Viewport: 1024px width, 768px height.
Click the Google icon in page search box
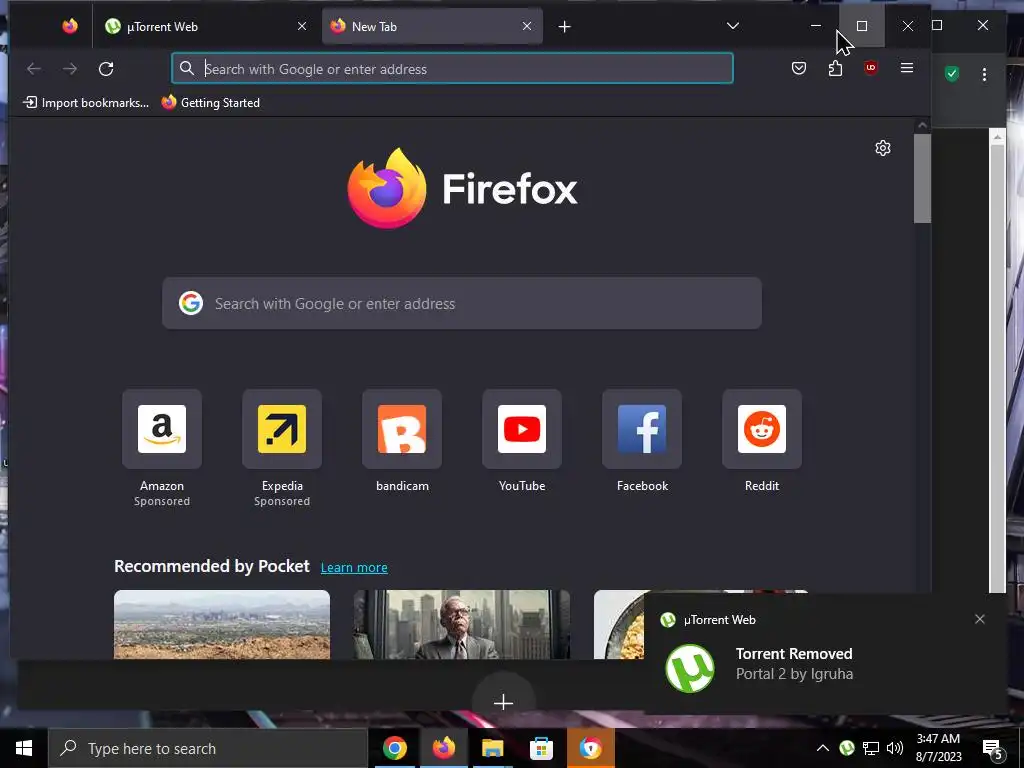tap(191, 303)
